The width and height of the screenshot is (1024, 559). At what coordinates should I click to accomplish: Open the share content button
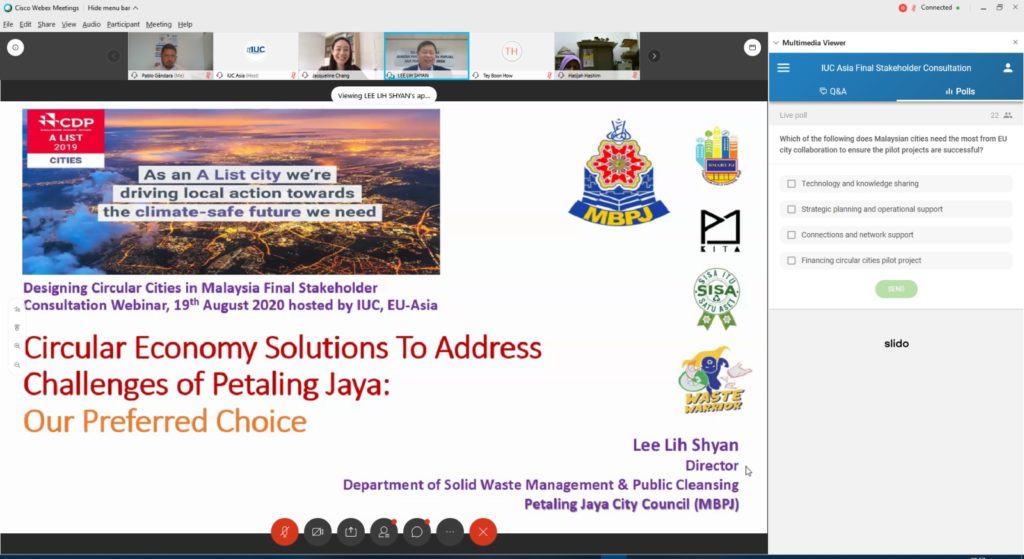351,532
